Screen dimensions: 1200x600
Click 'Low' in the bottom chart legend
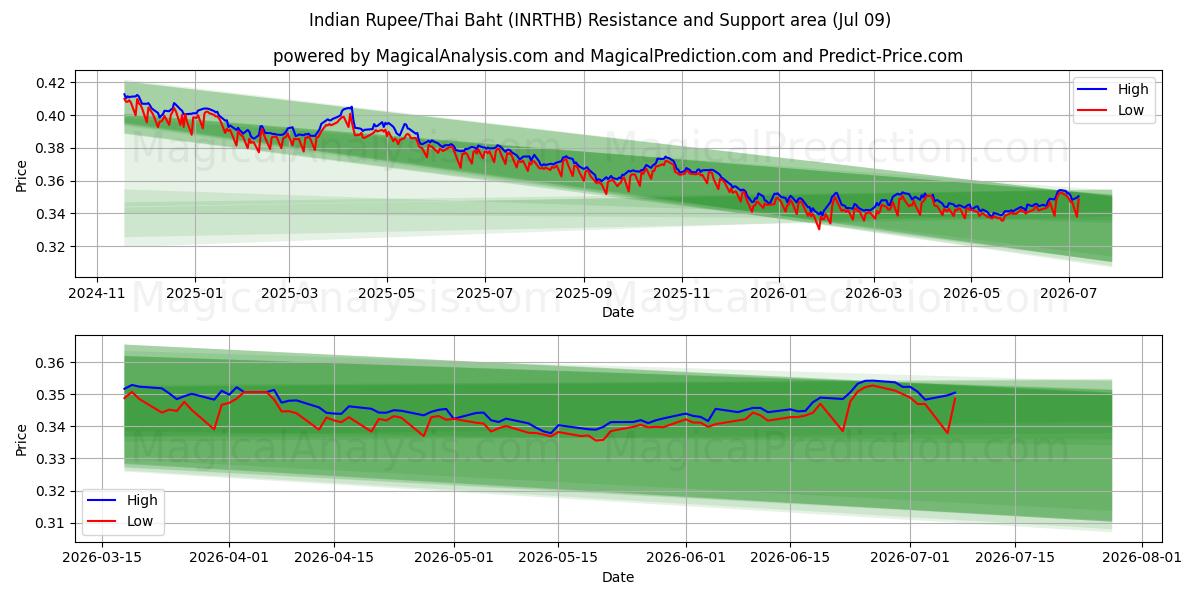139,521
